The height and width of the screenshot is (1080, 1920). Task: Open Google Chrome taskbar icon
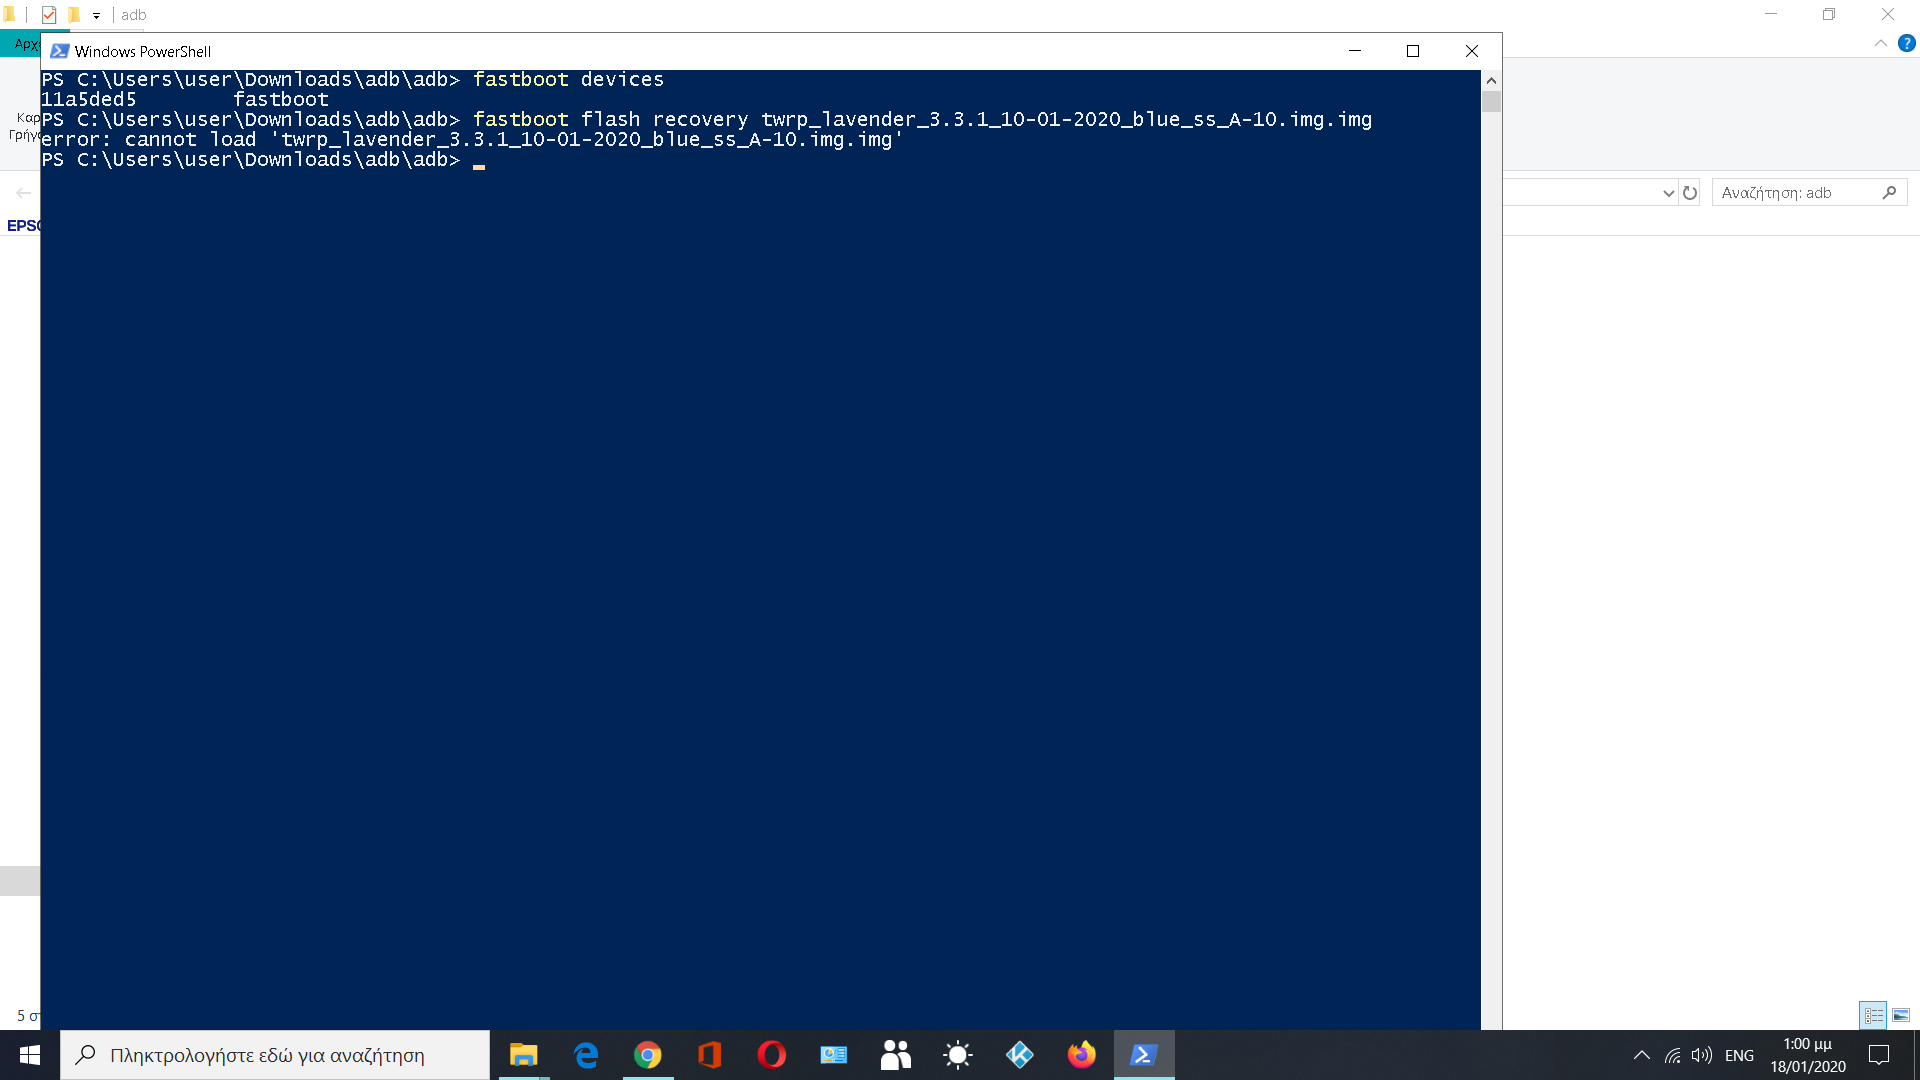tap(648, 1055)
